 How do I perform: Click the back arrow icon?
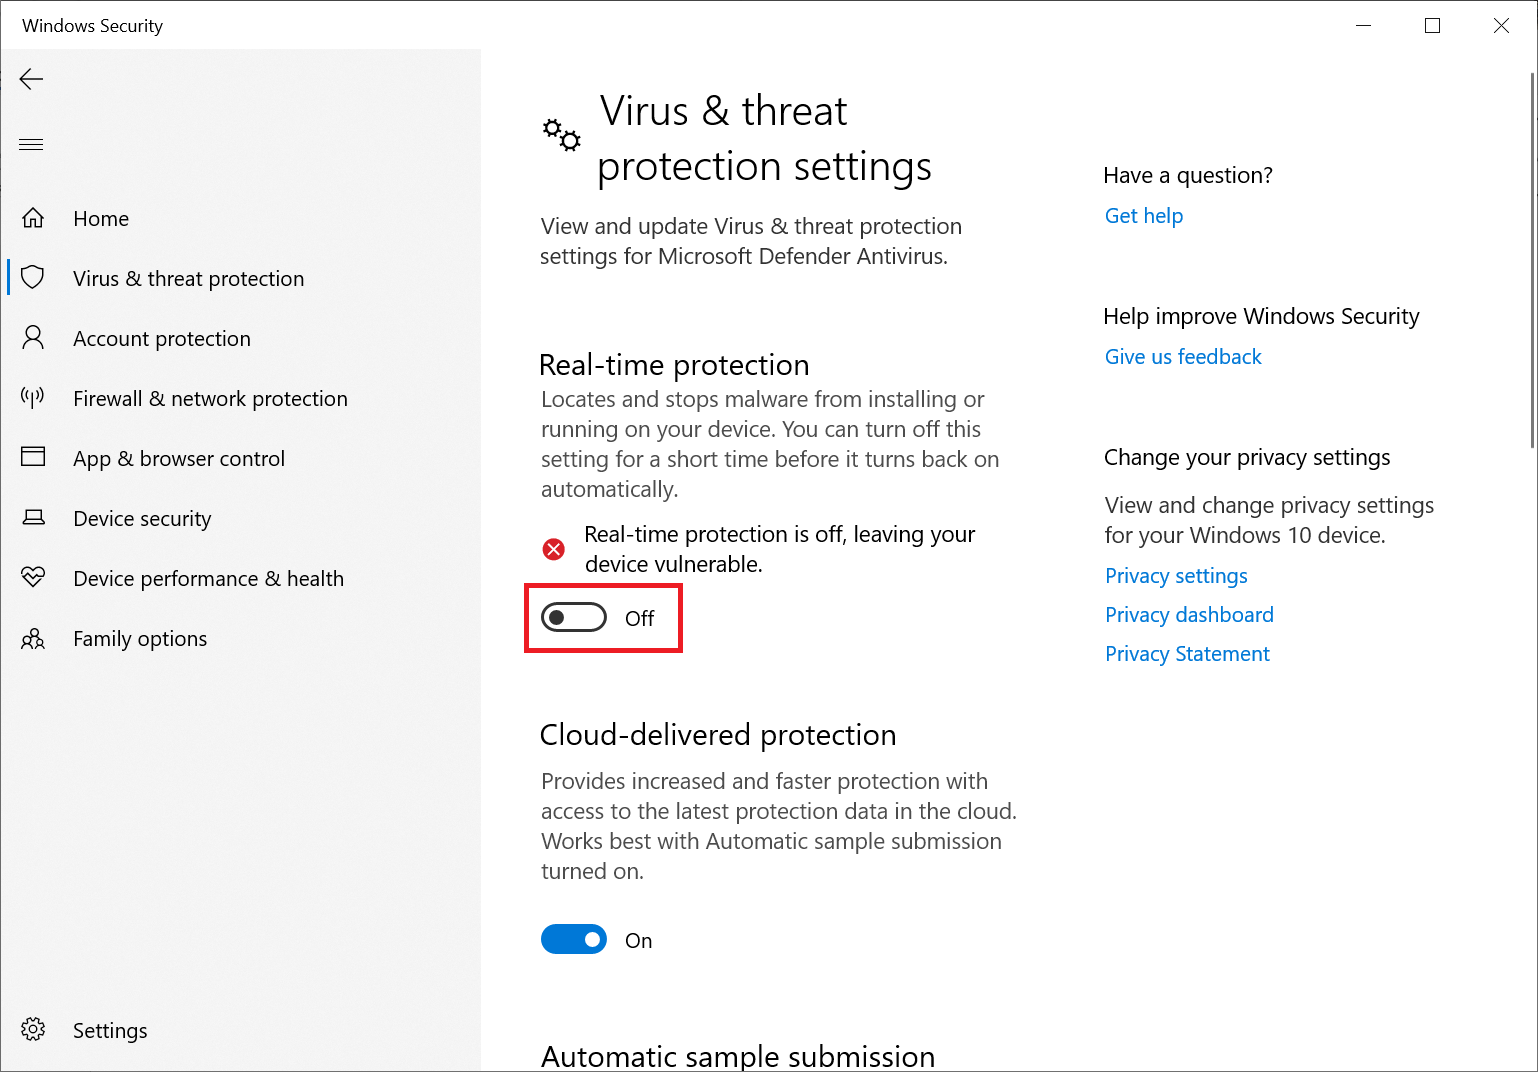pos(32,79)
